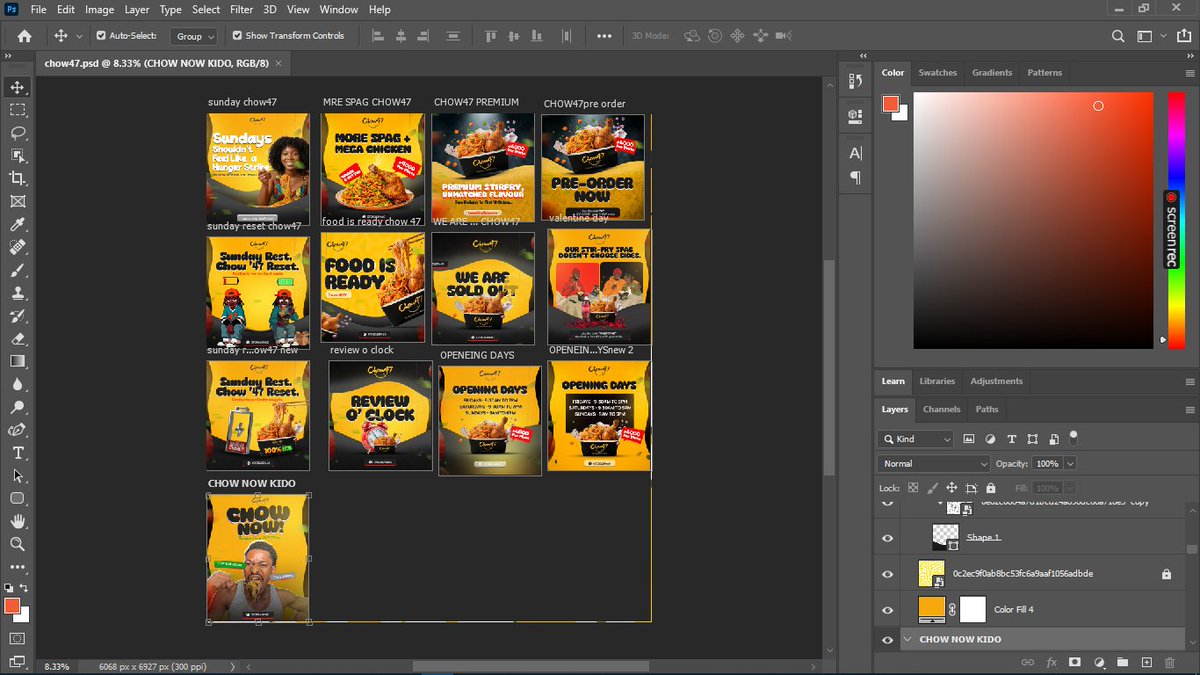This screenshot has width=1200, height=675.
Task: Click the foreground color swatch in toolbar
Action: pyautogui.click(x=12, y=606)
